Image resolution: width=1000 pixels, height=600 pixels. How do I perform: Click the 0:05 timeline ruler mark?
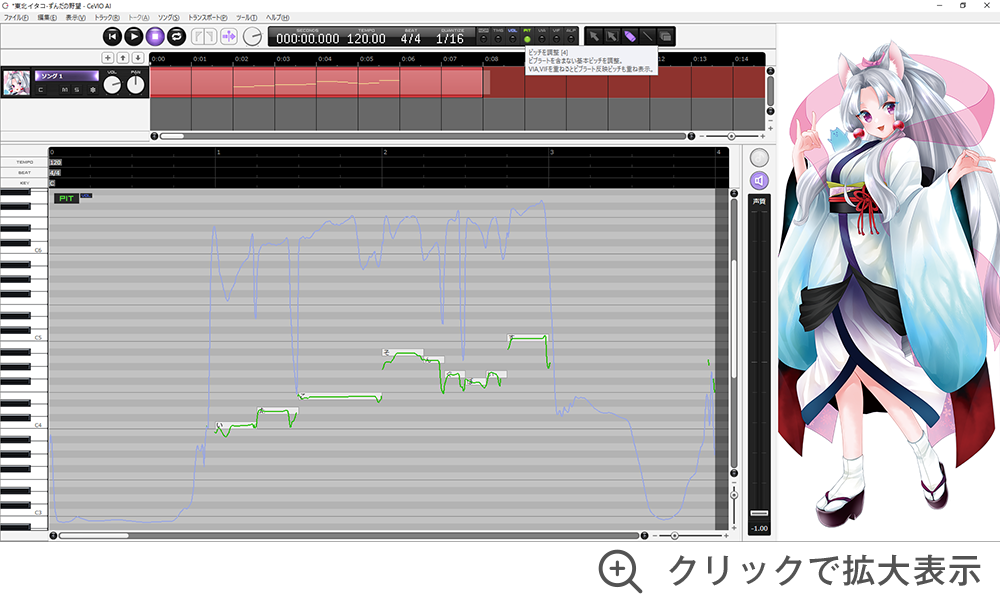coord(366,59)
